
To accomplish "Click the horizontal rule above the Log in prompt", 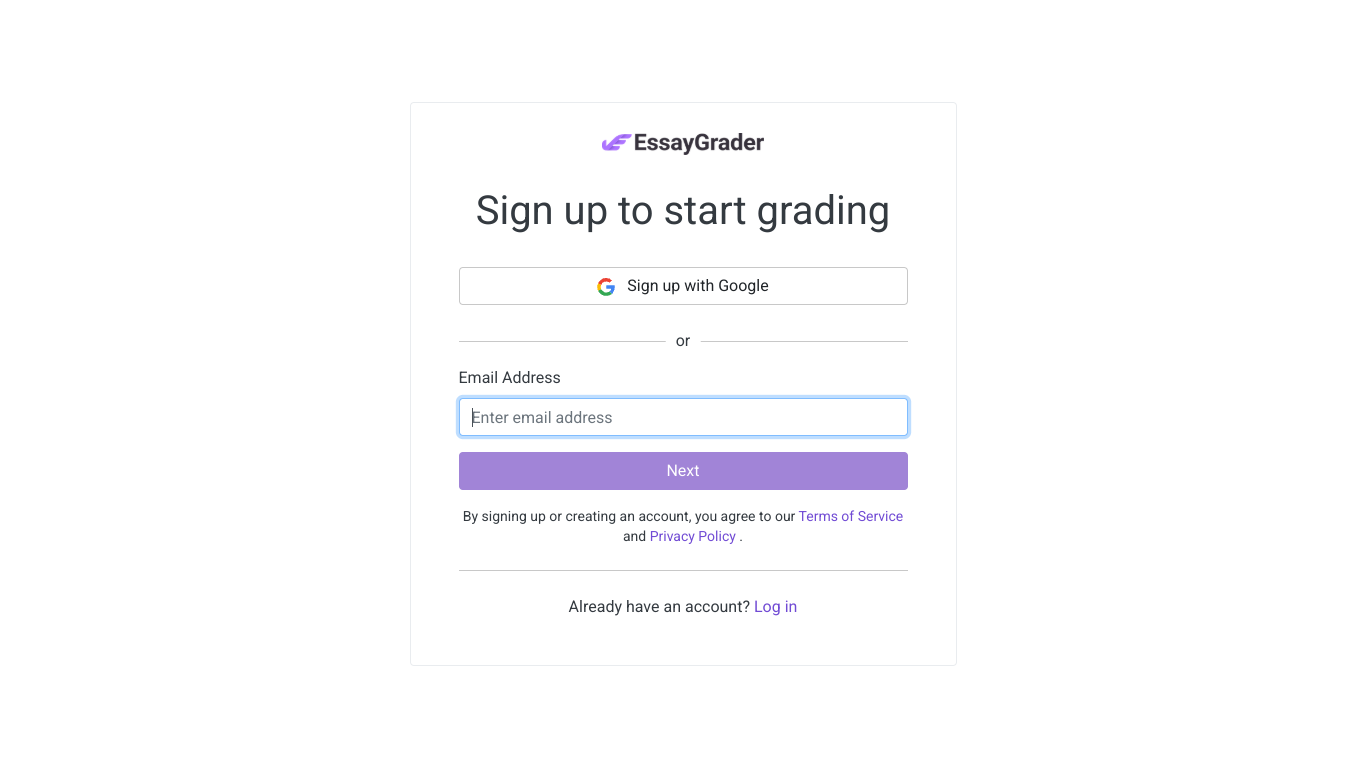I will pyautogui.click(x=683, y=570).
